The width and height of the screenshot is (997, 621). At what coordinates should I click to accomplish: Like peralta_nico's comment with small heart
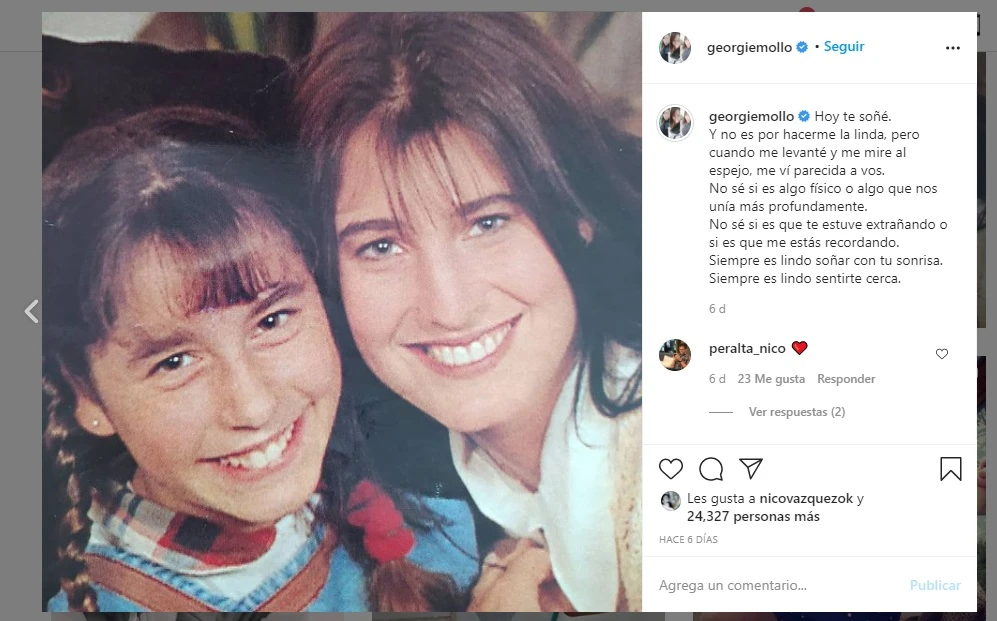941,354
